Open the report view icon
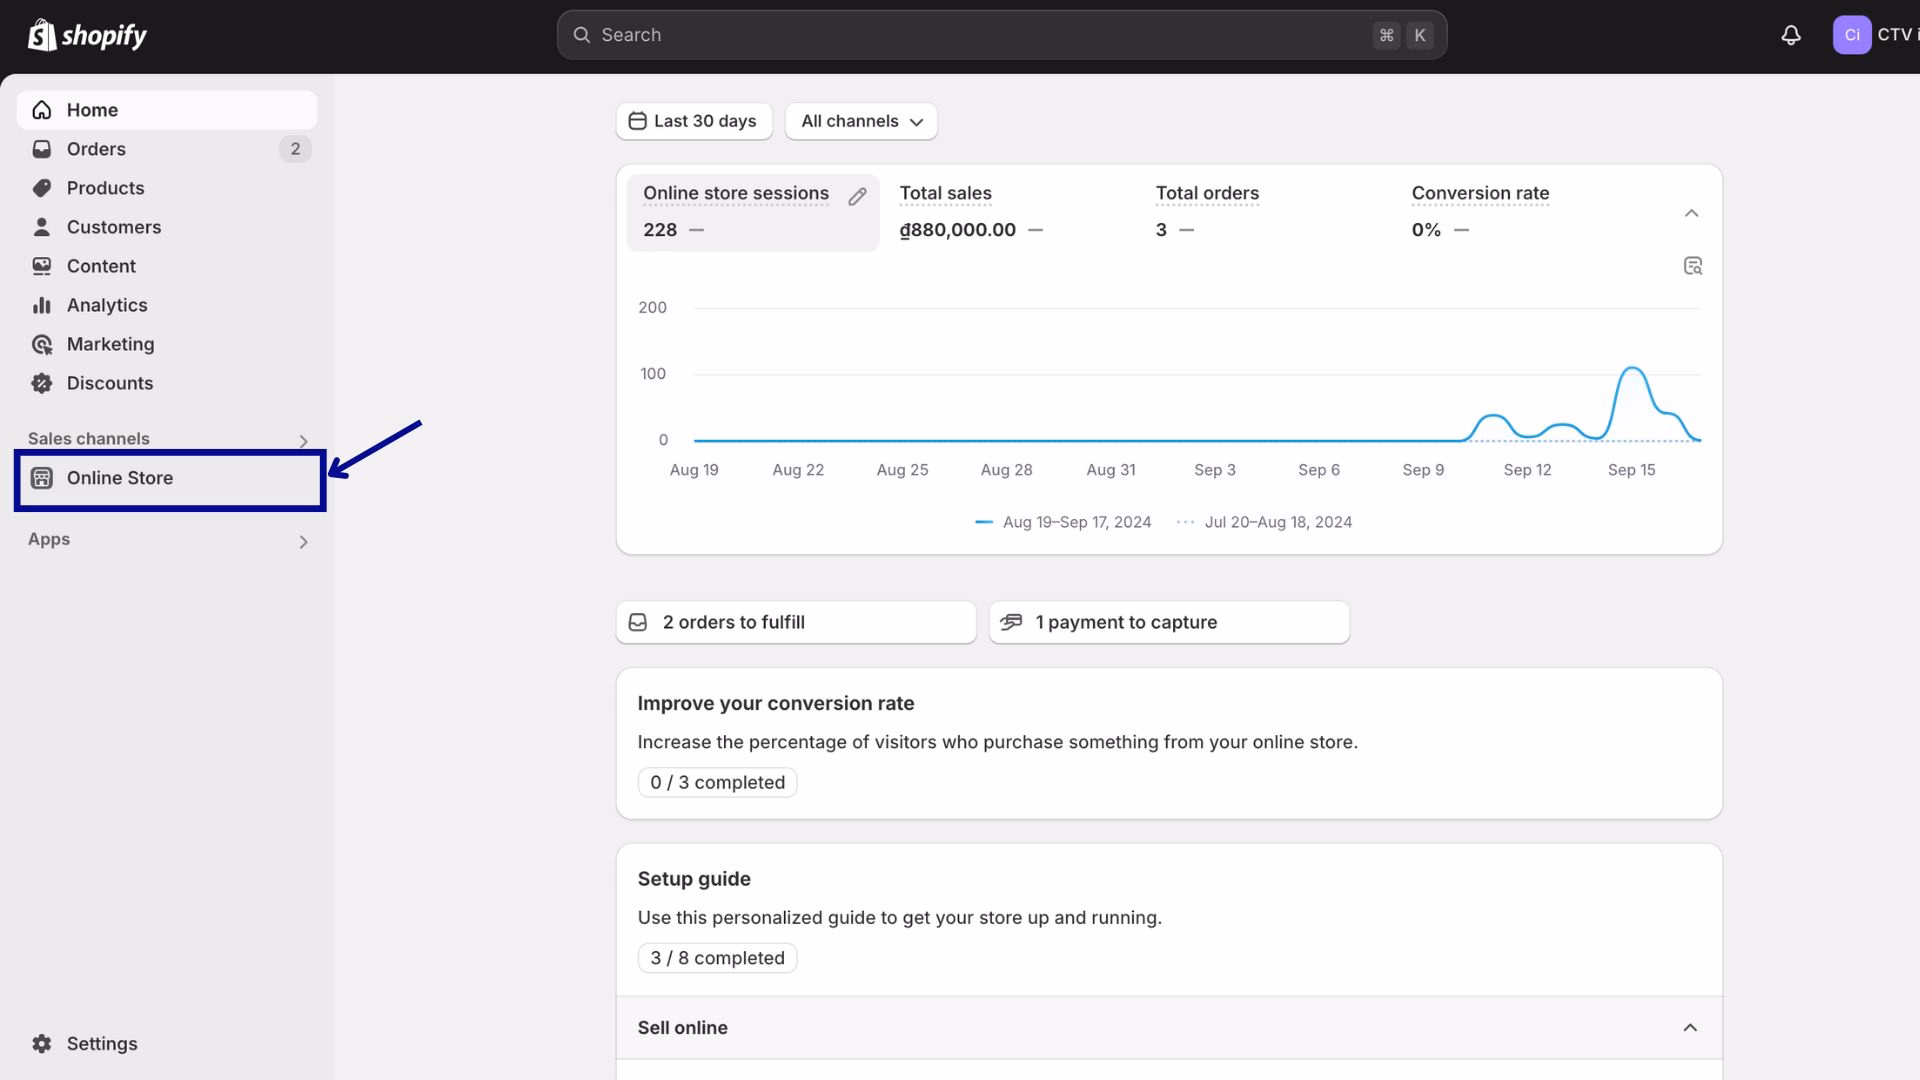 1693,266
